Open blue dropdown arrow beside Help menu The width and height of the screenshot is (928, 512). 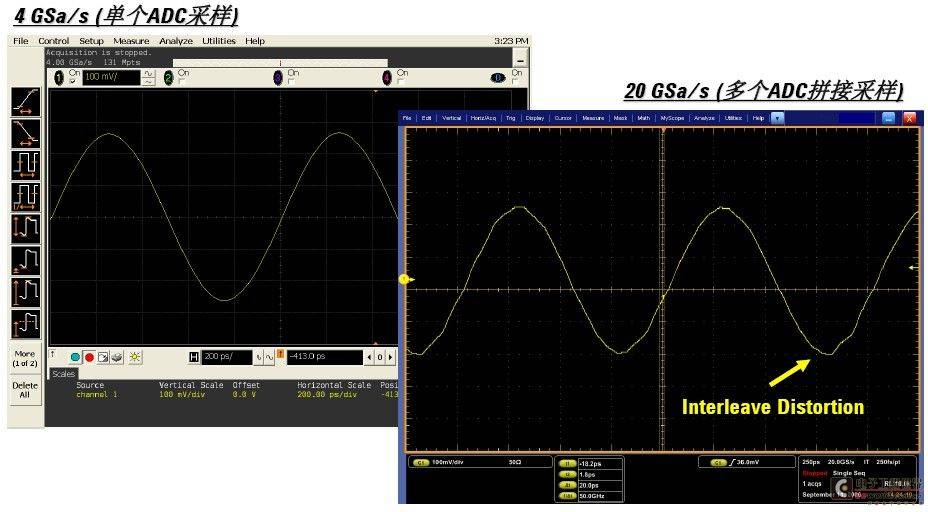(777, 118)
